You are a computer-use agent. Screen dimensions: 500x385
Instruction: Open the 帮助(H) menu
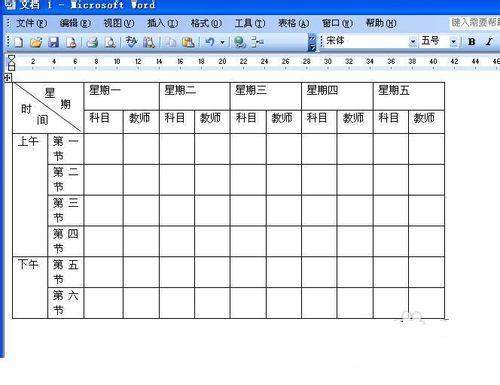[x=381, y=23]
